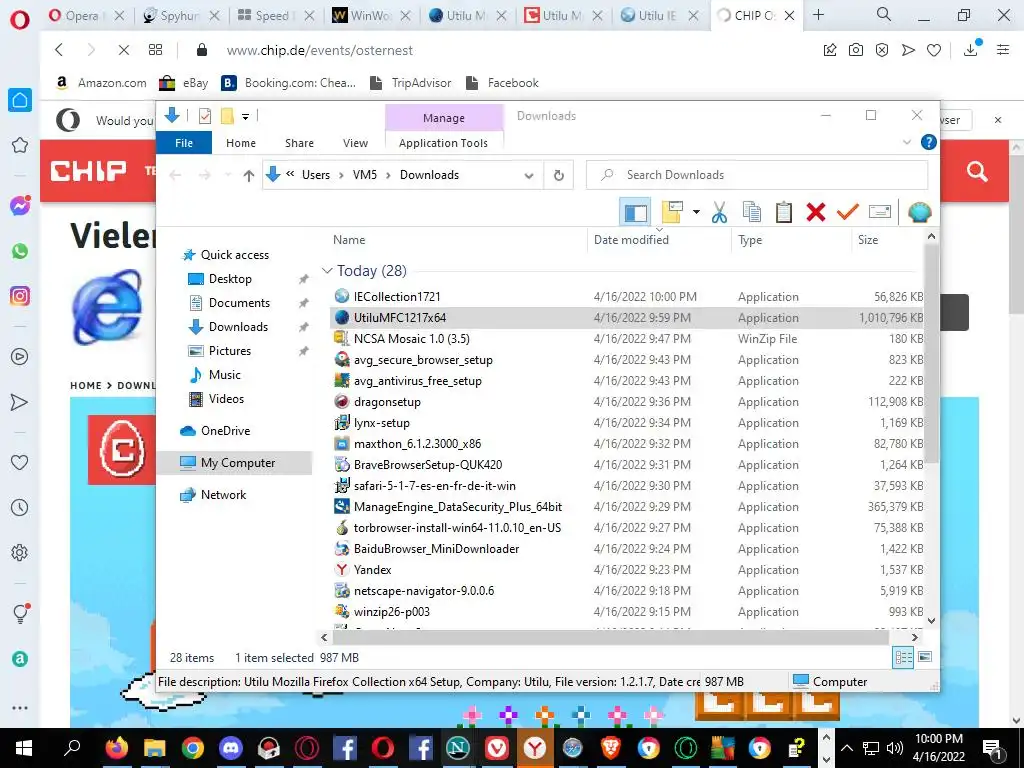Image resolution: width=1024 pixels, height=768 pixels.
Task: Collapse the Today (28) group
Action: coord(327,270)
